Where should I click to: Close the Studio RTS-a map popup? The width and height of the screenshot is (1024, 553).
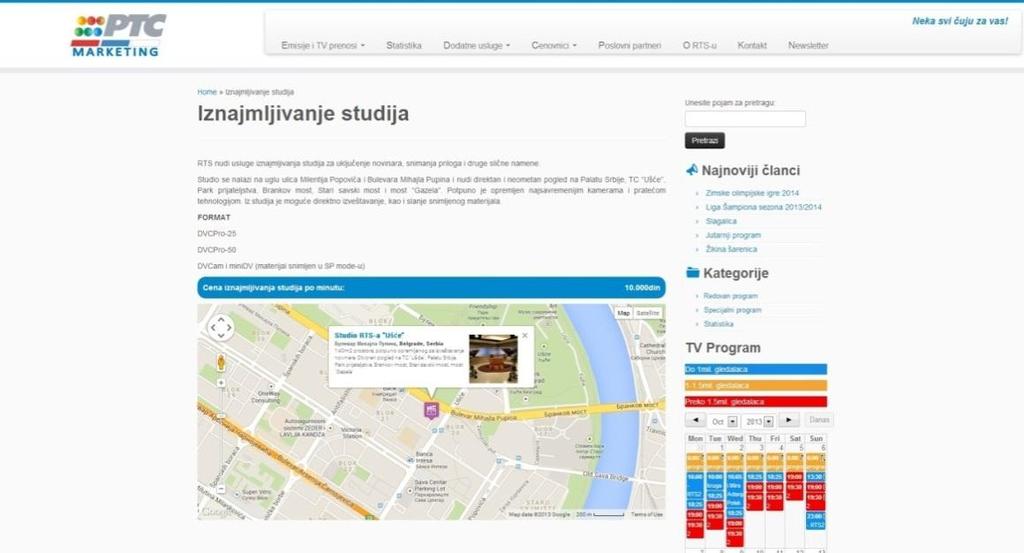click(x=524, y=336)
